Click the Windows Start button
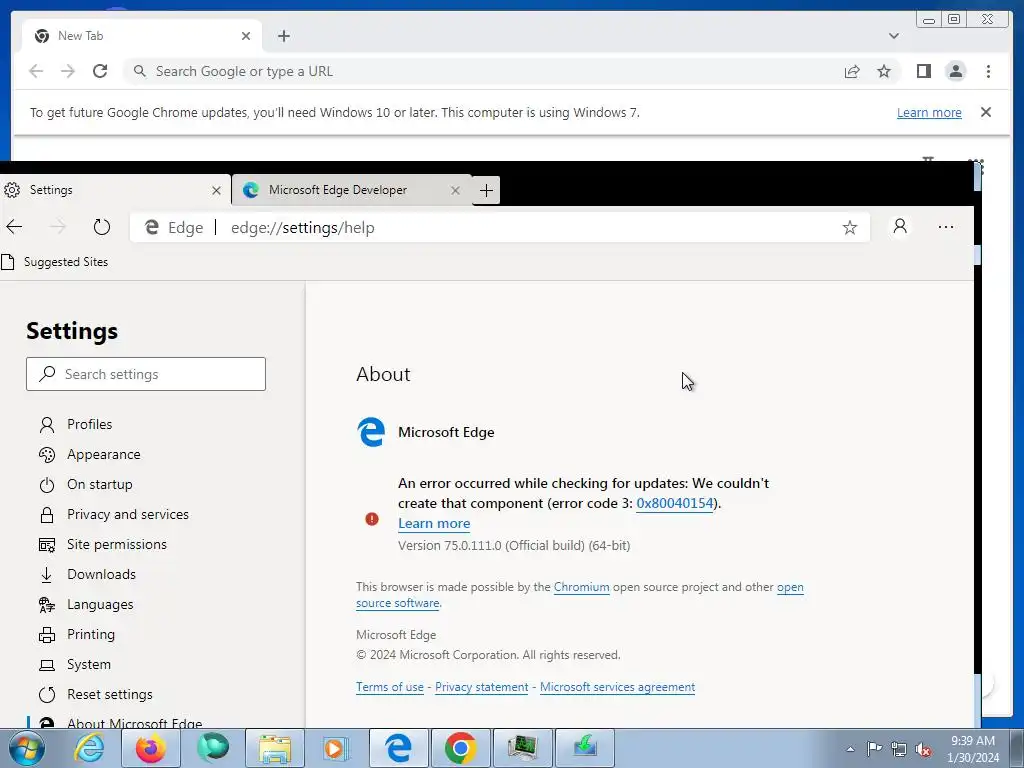Viewport: 1024px width, 768px height. coord(26,748)
